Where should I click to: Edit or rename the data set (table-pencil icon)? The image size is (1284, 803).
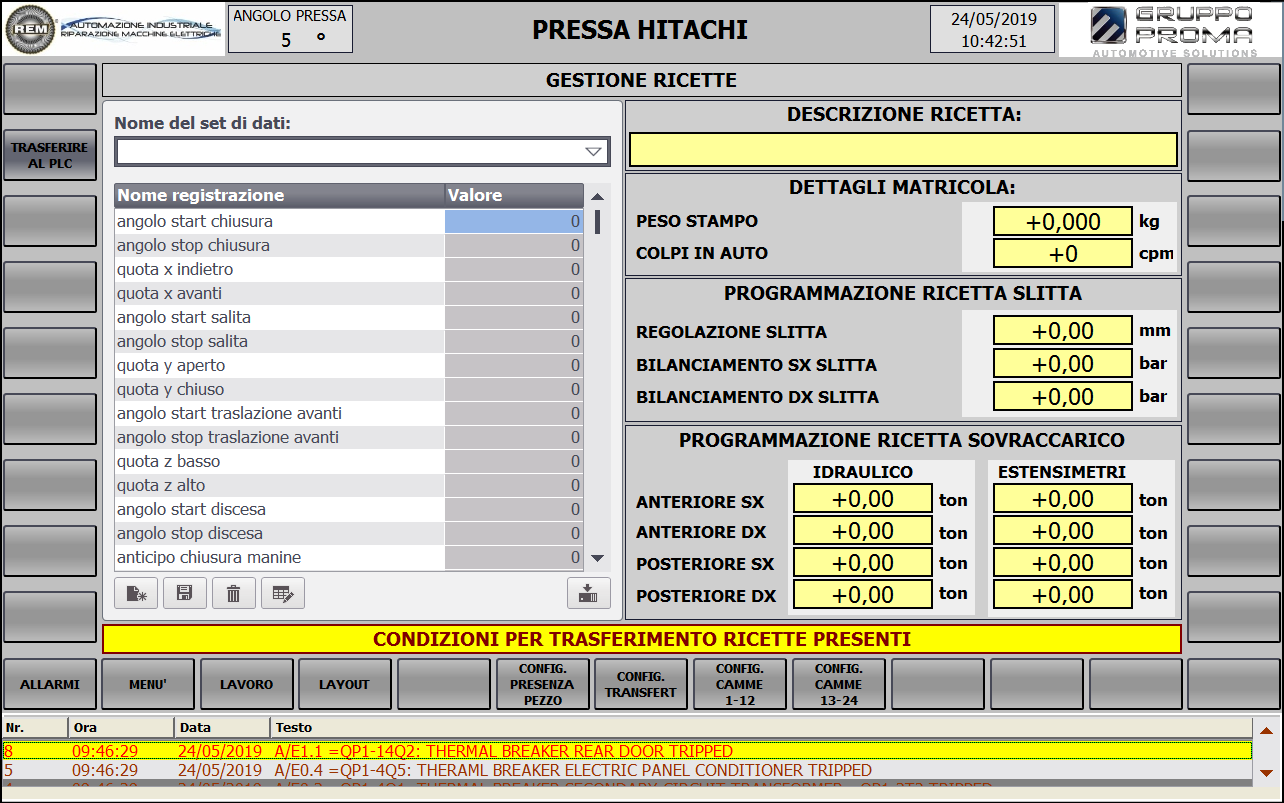tap(283, 593)
